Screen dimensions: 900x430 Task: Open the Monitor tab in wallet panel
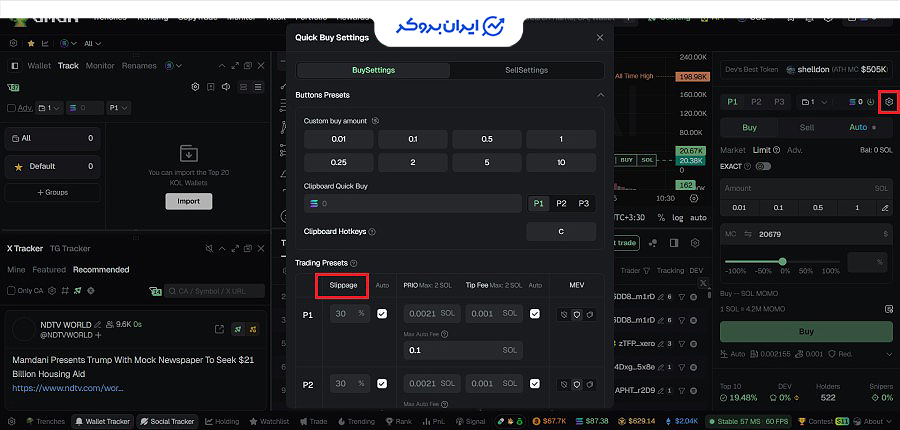pyautogui.click(x=100, y=66)
